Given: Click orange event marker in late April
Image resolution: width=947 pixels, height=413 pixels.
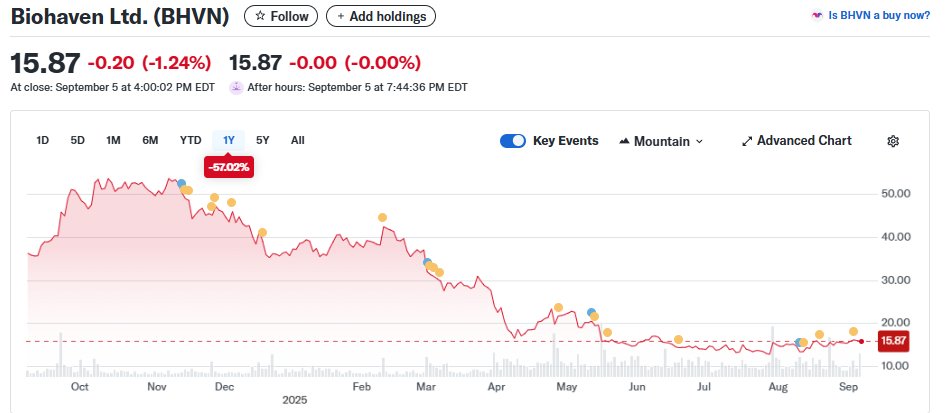Looking at the screenshot, I should 558,307.
